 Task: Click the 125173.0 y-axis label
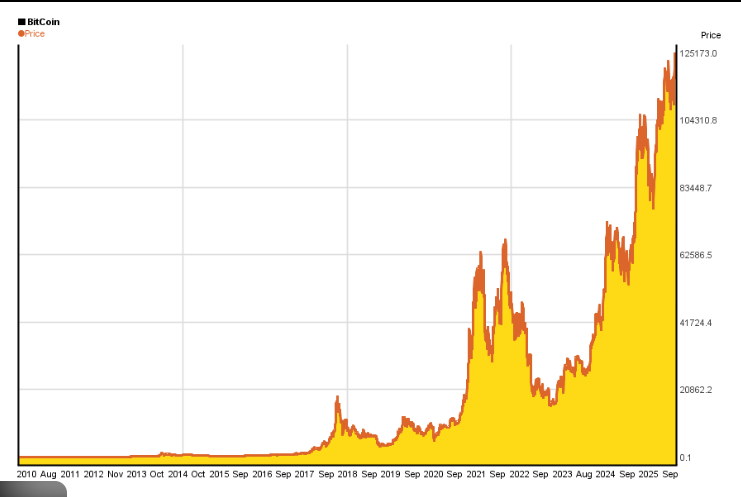(698, 53)
